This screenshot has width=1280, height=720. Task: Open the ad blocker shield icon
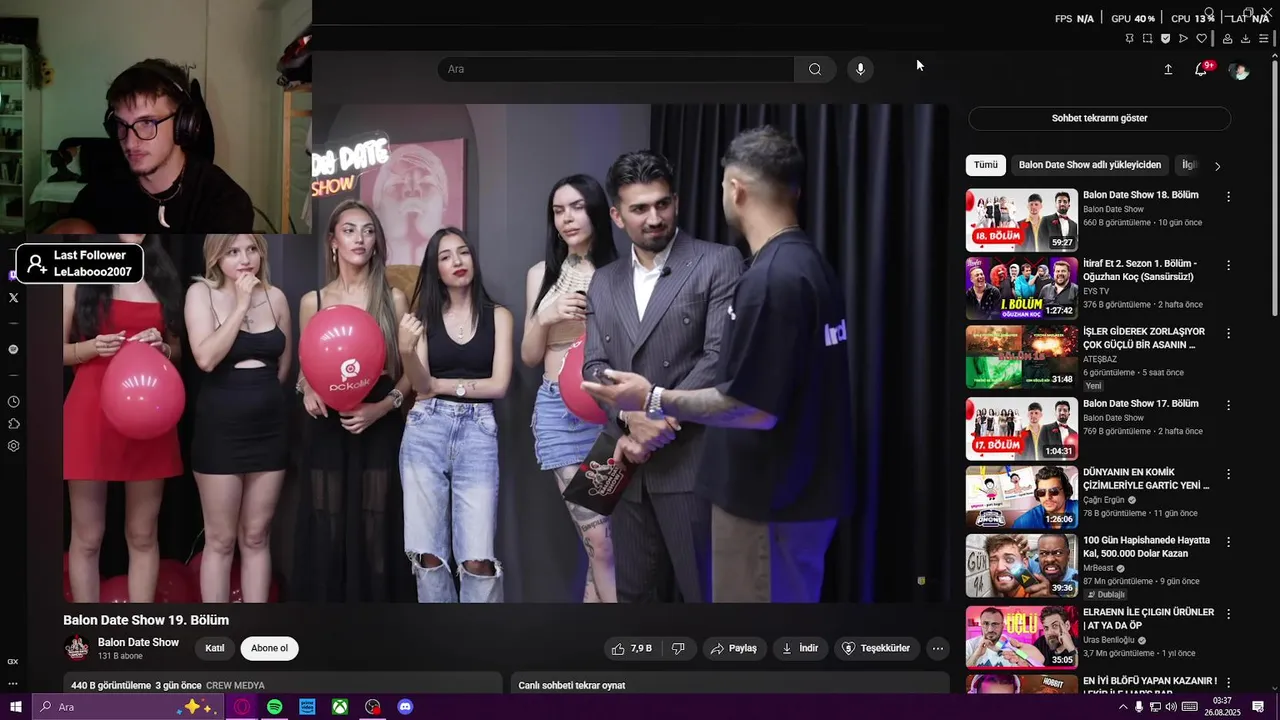[1165, 39]
